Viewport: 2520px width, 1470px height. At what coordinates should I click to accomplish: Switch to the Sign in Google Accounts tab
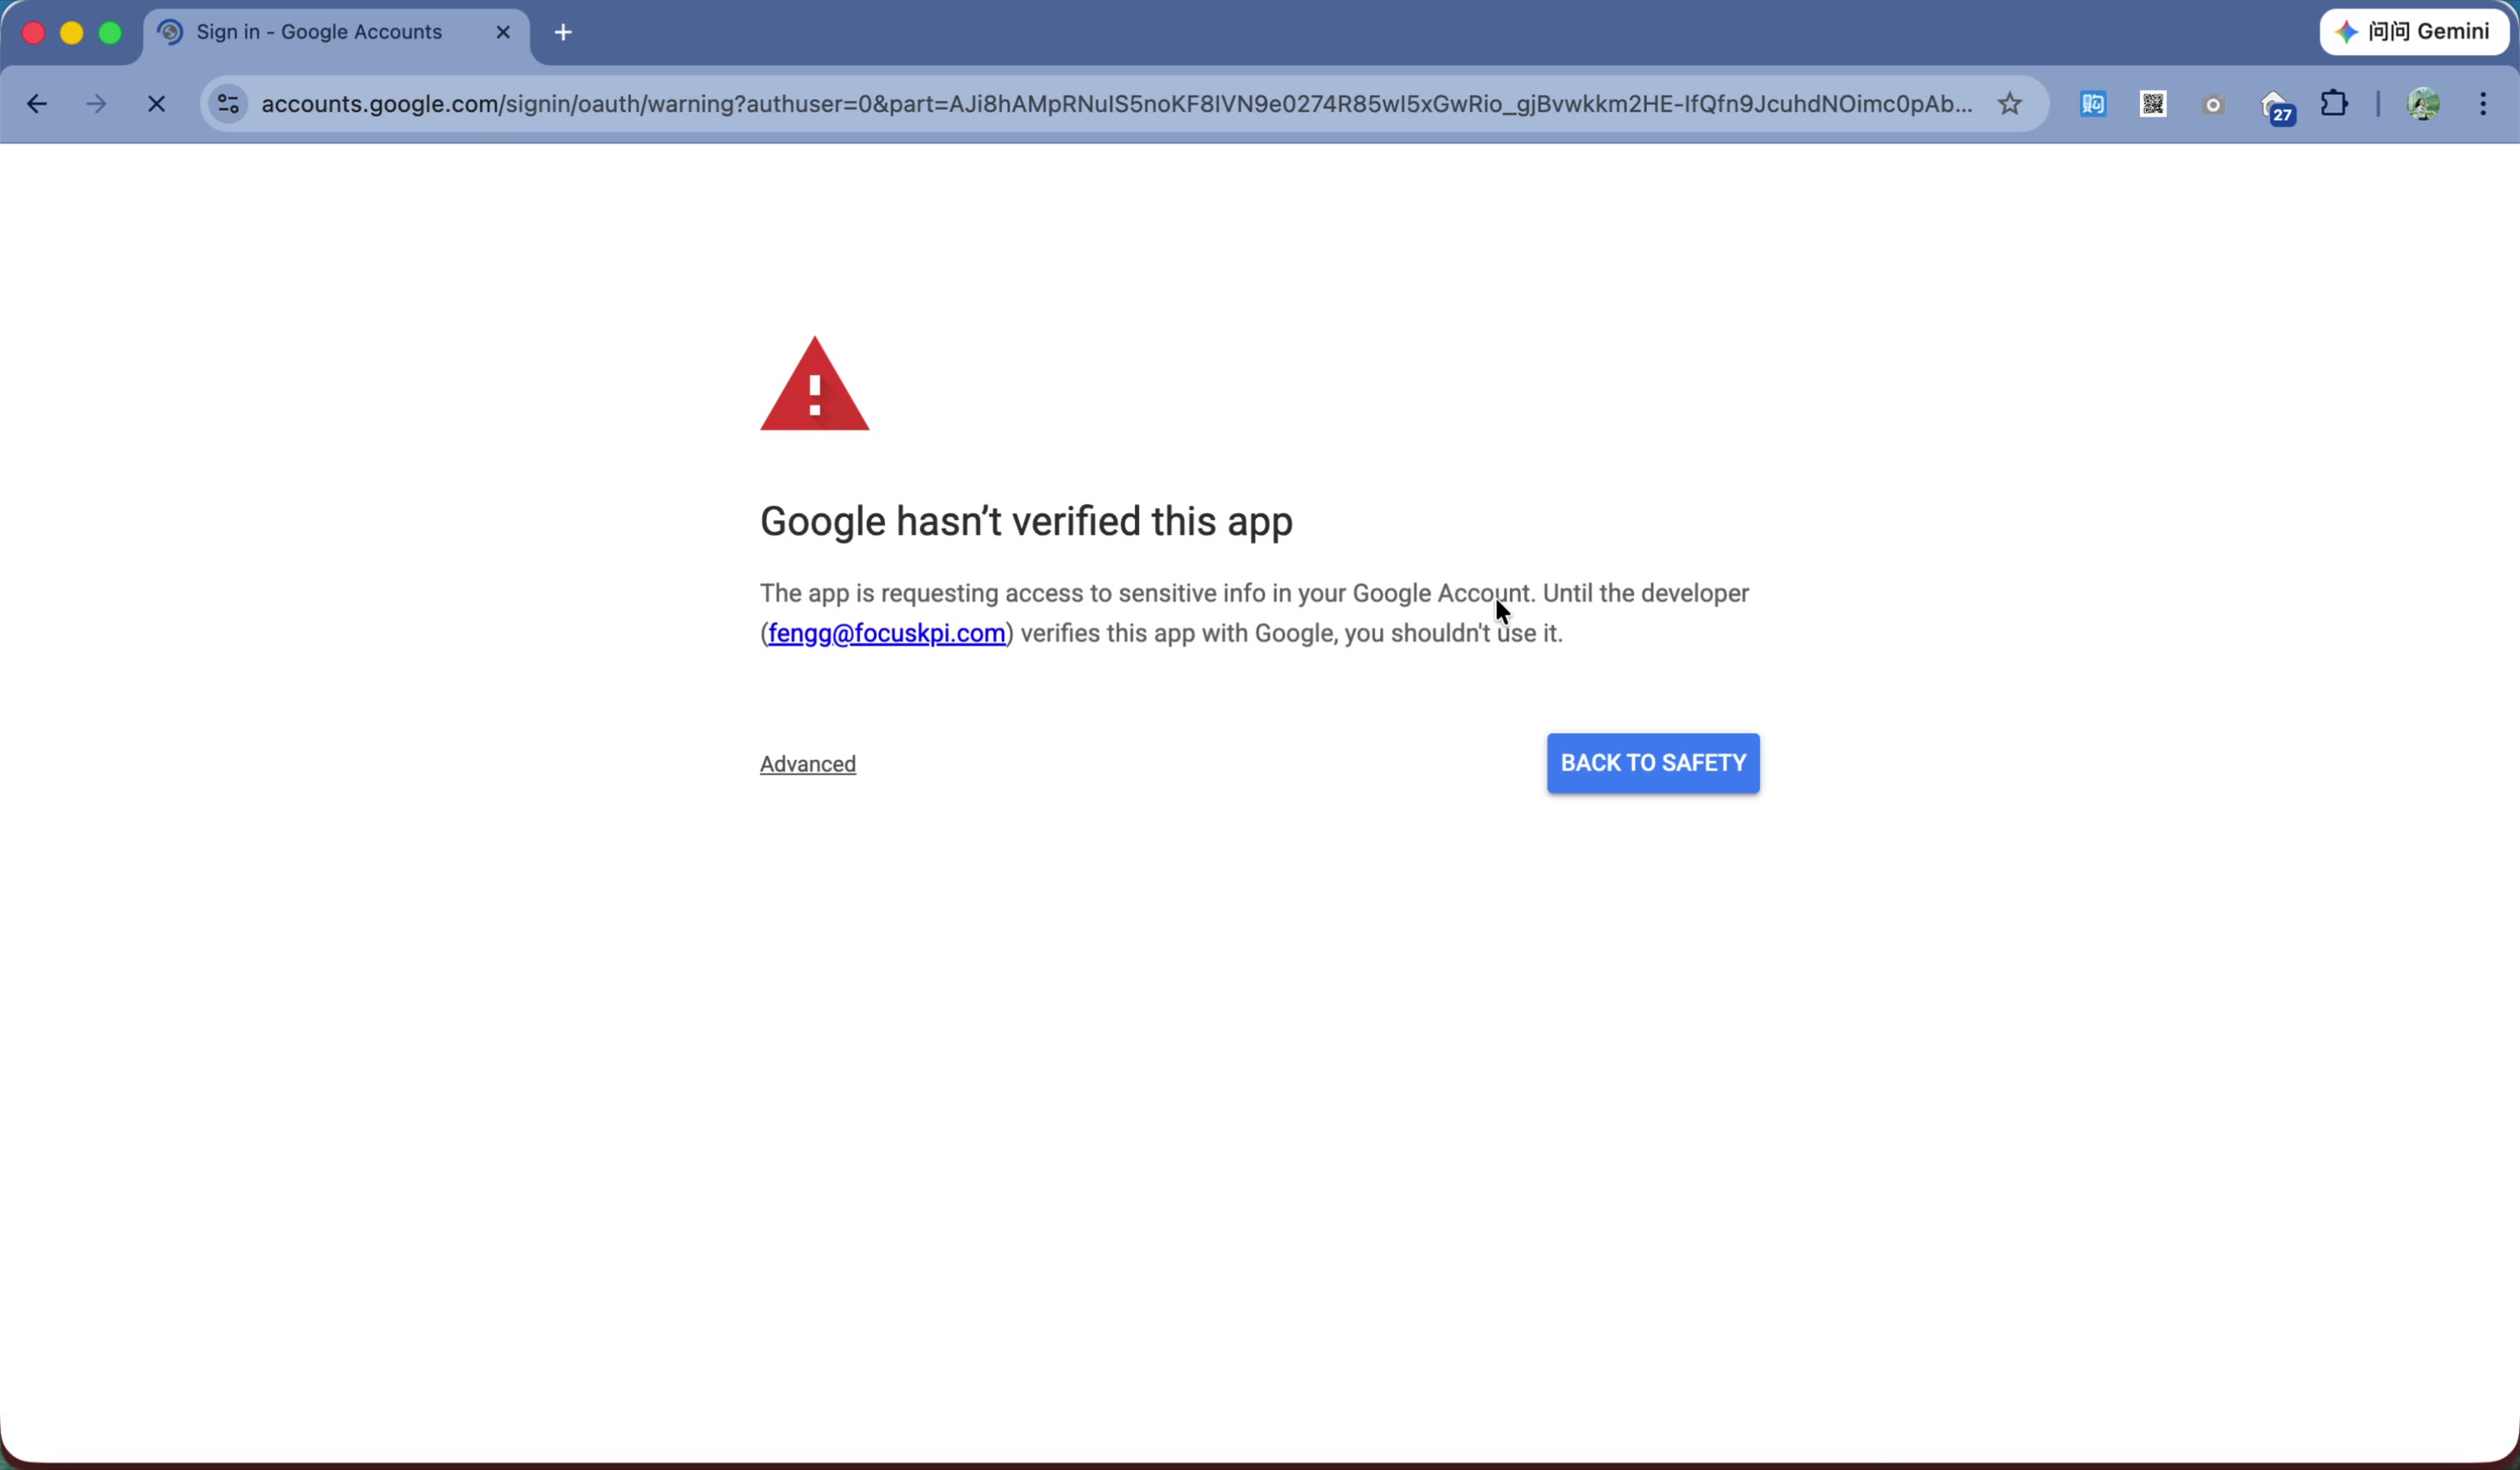(320, 31)
